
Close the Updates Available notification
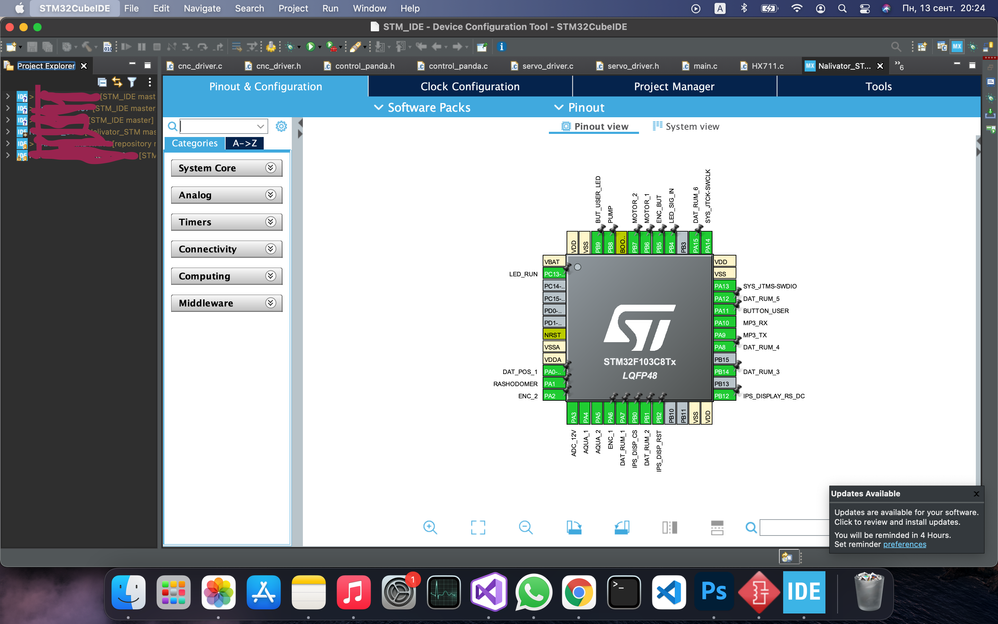[976, 493]
